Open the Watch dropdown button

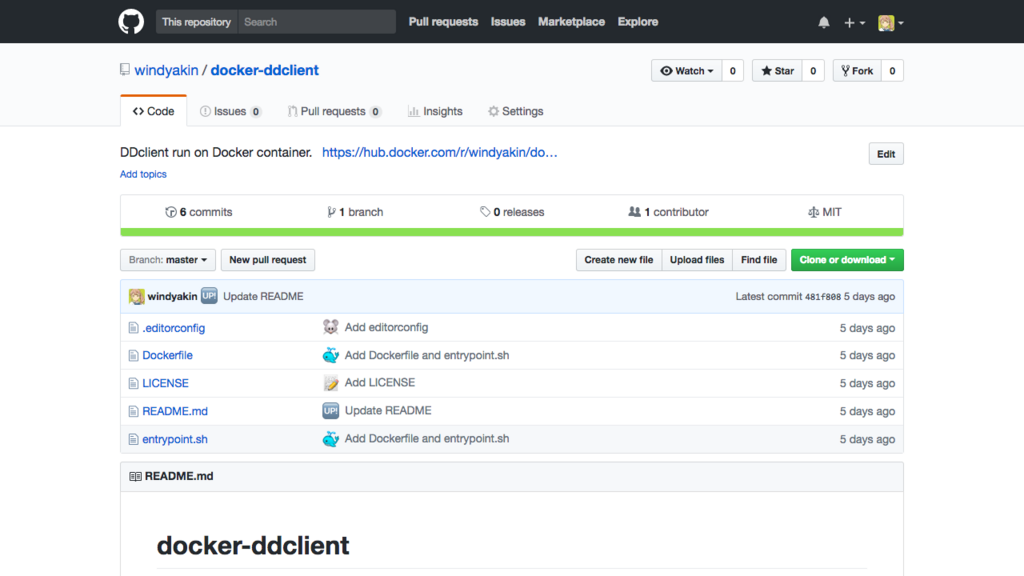(x=686, y=71)
